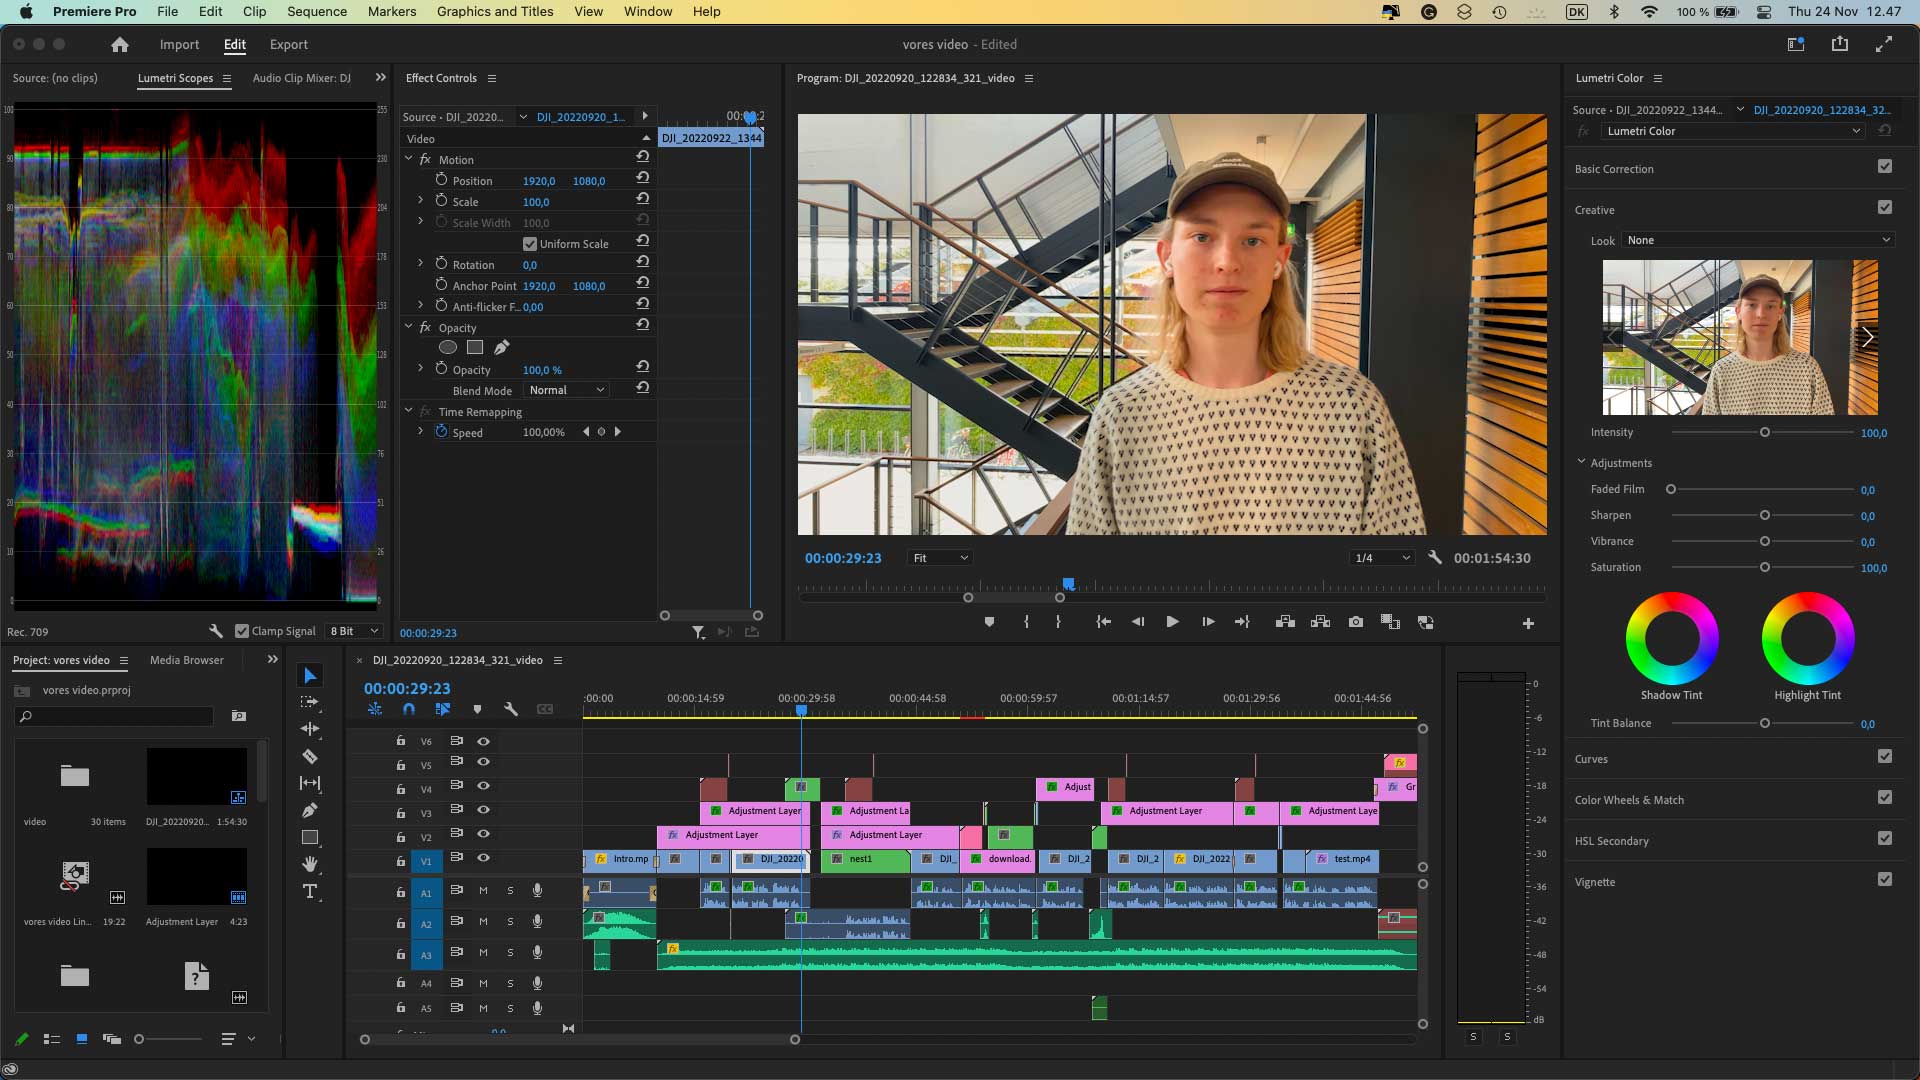This screenshot has height=1080, width=1920.
Task: Expand the HSL Secondary section
Action: point(1613,840)
